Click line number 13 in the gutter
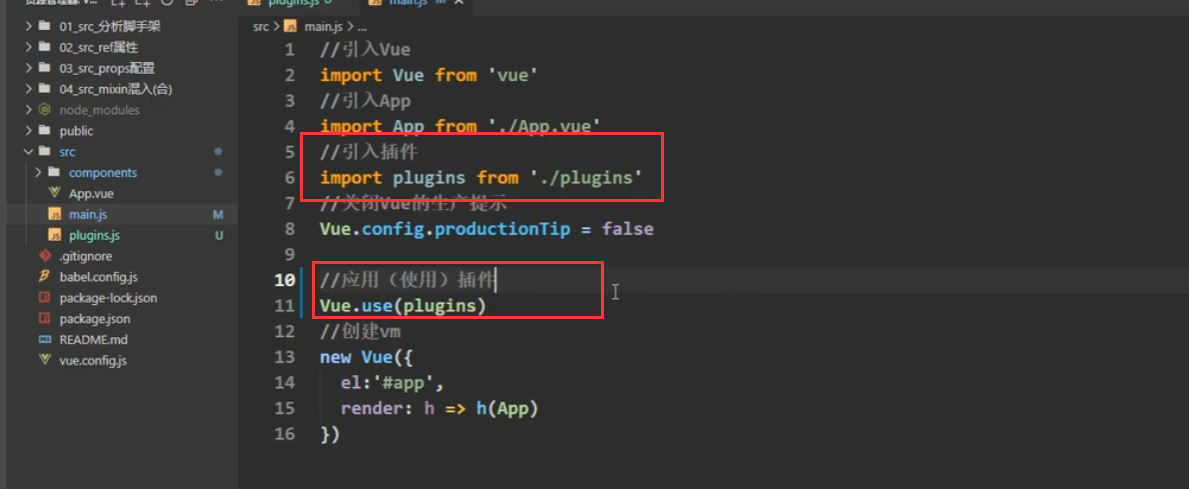Viewport: 1189px width, 489px height. [x=284, y=357]
